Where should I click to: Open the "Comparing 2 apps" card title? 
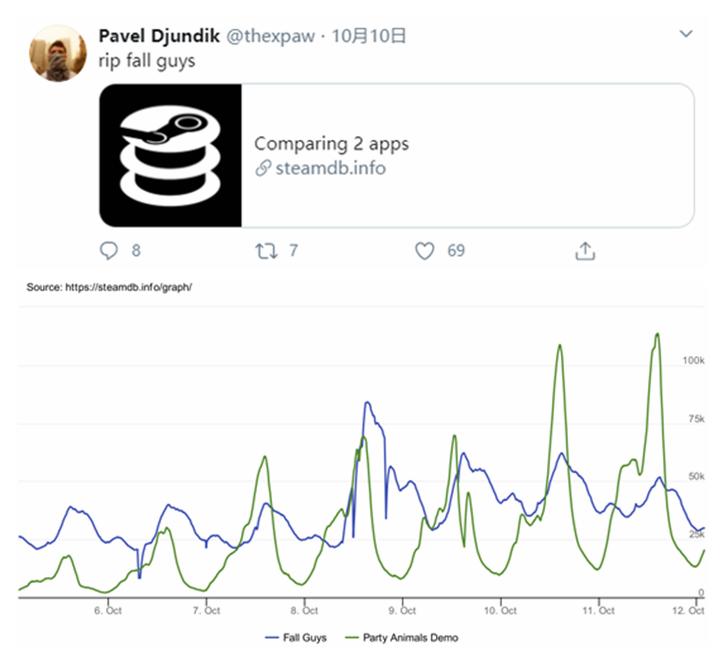[331, 143]
